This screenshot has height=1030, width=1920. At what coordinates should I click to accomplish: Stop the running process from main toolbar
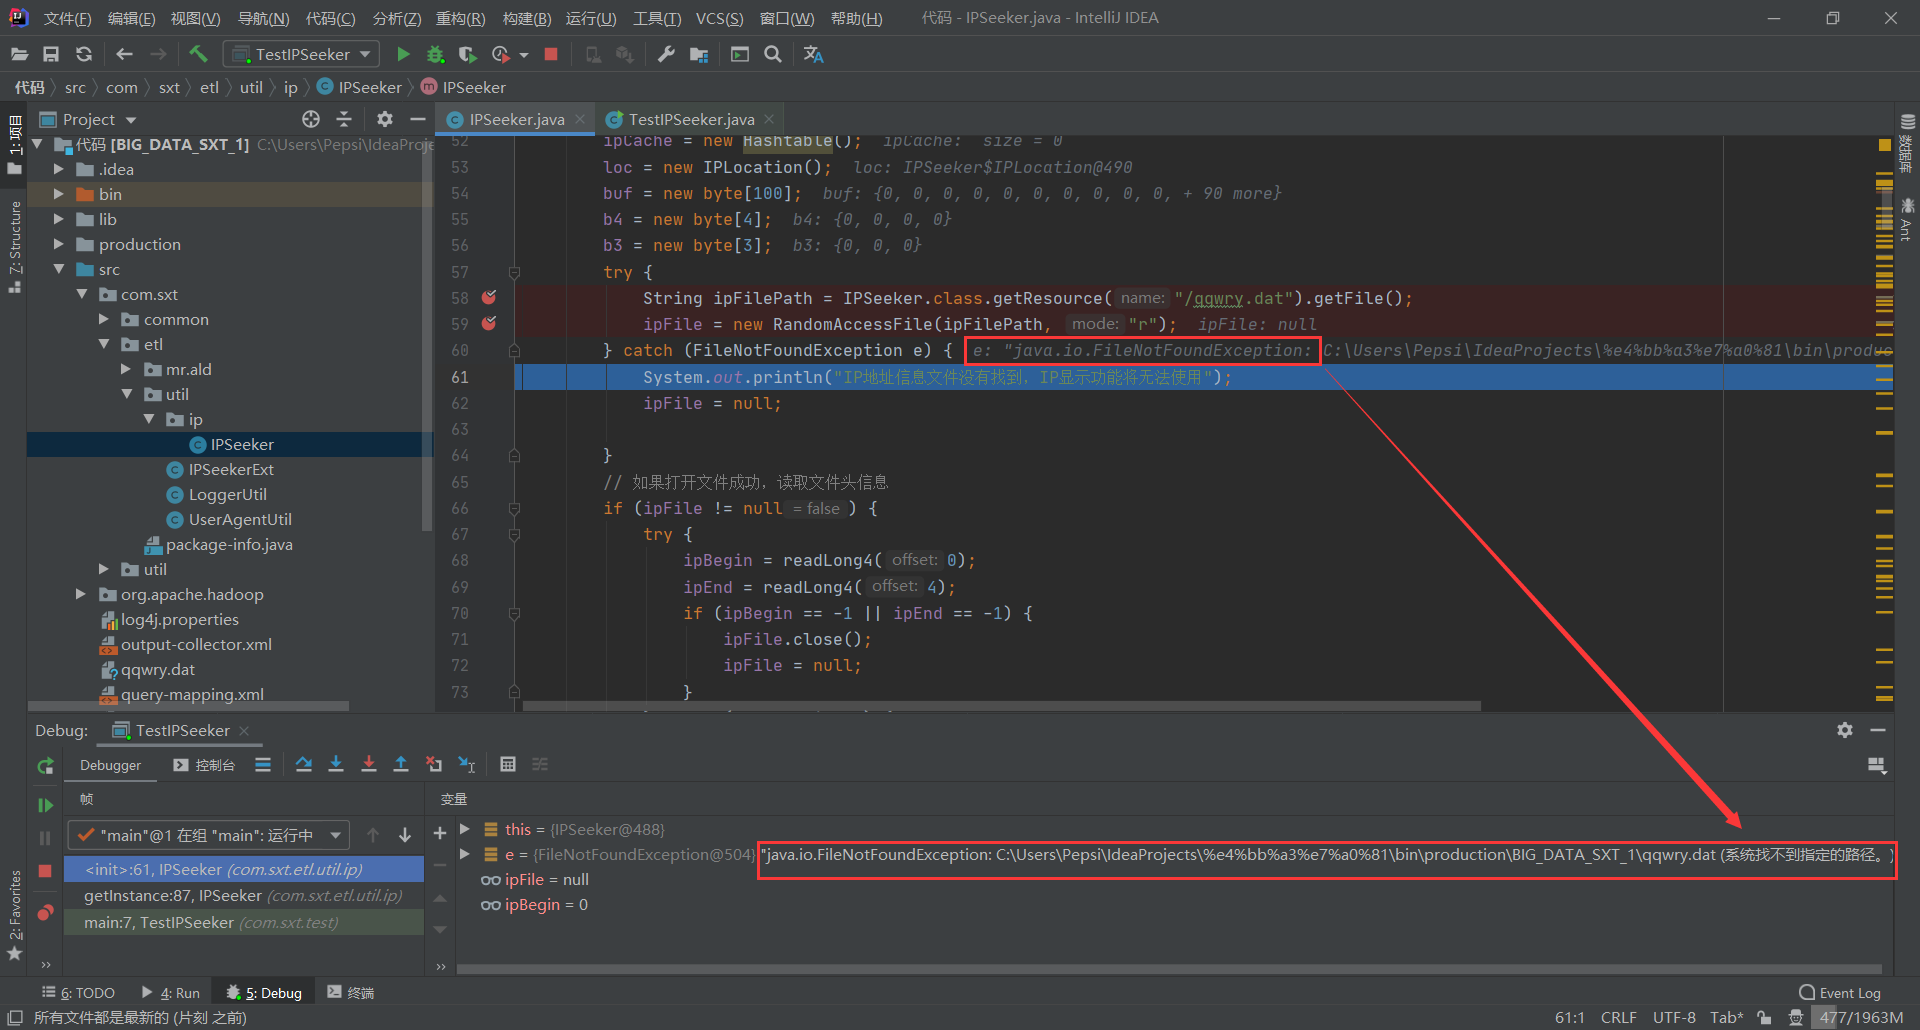point(551,54)
